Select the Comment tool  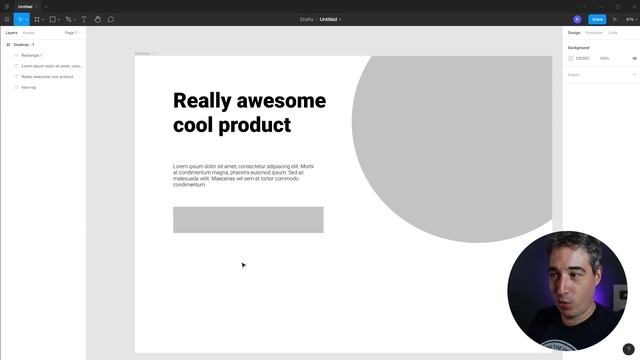(x=111, y=19)
